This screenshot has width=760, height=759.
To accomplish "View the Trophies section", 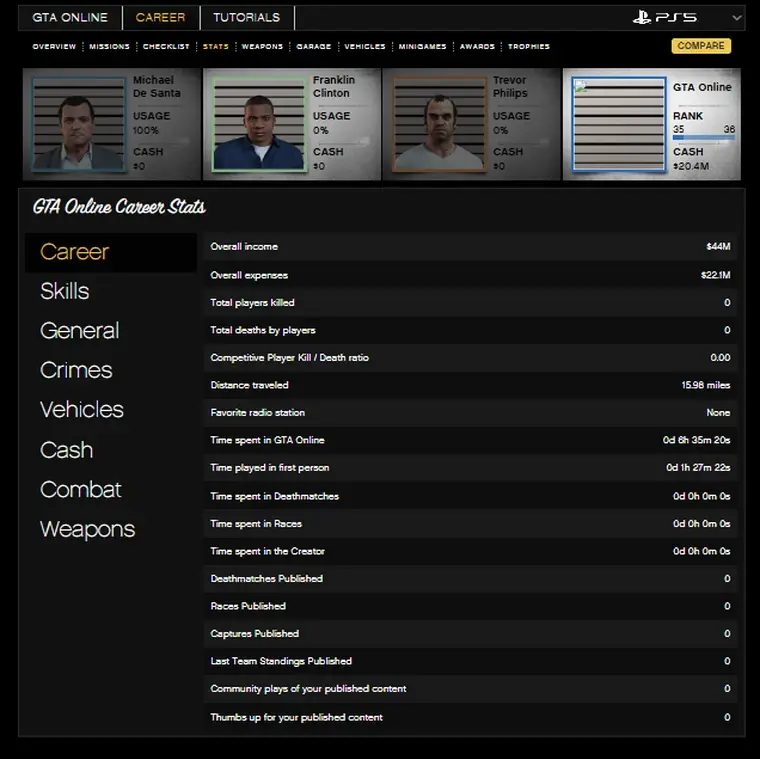I will [529, 47].
